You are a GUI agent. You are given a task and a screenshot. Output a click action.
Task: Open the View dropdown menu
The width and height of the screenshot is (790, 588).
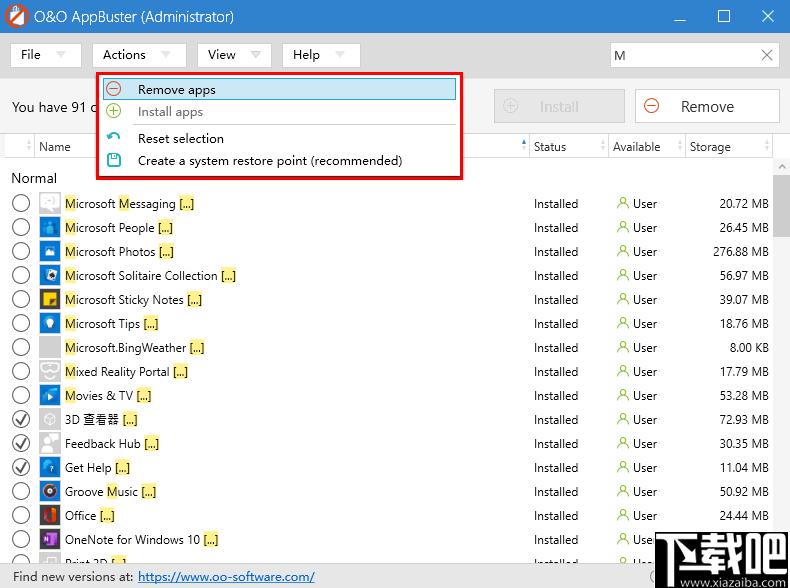click(x=234, y=55)
